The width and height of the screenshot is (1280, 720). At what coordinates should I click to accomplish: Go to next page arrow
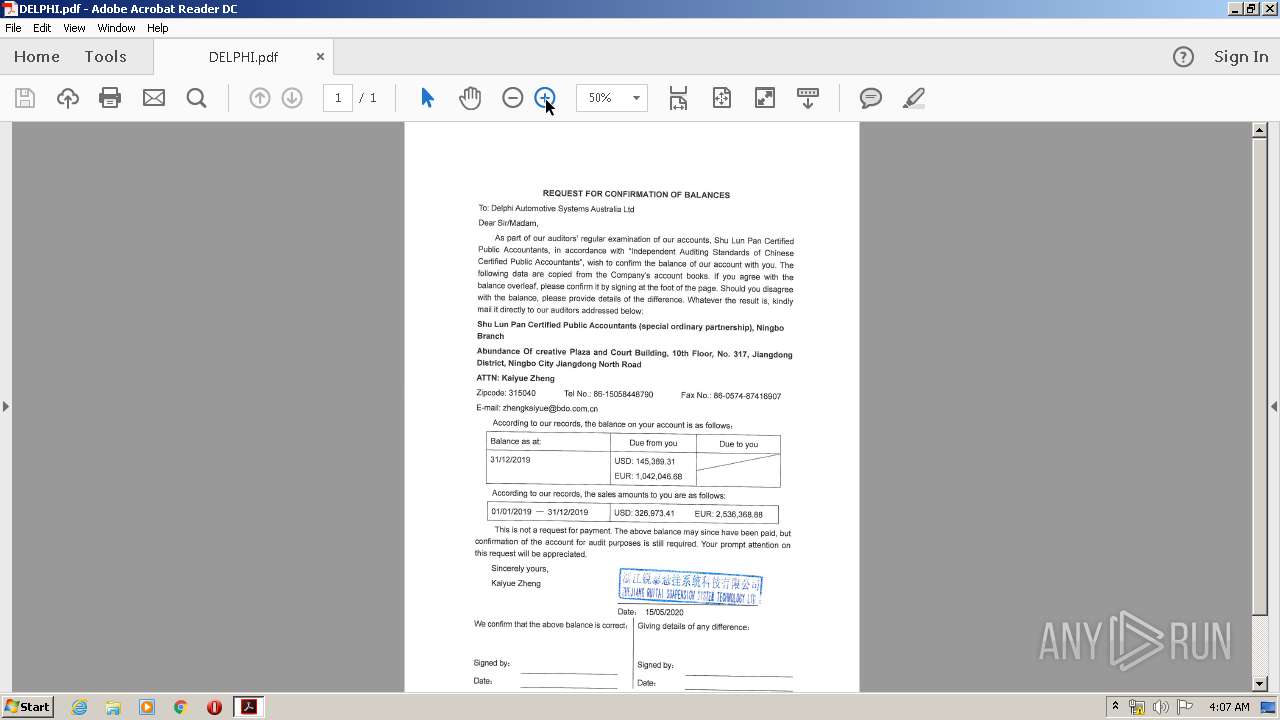pyautogui.click(x=292, y=98)
